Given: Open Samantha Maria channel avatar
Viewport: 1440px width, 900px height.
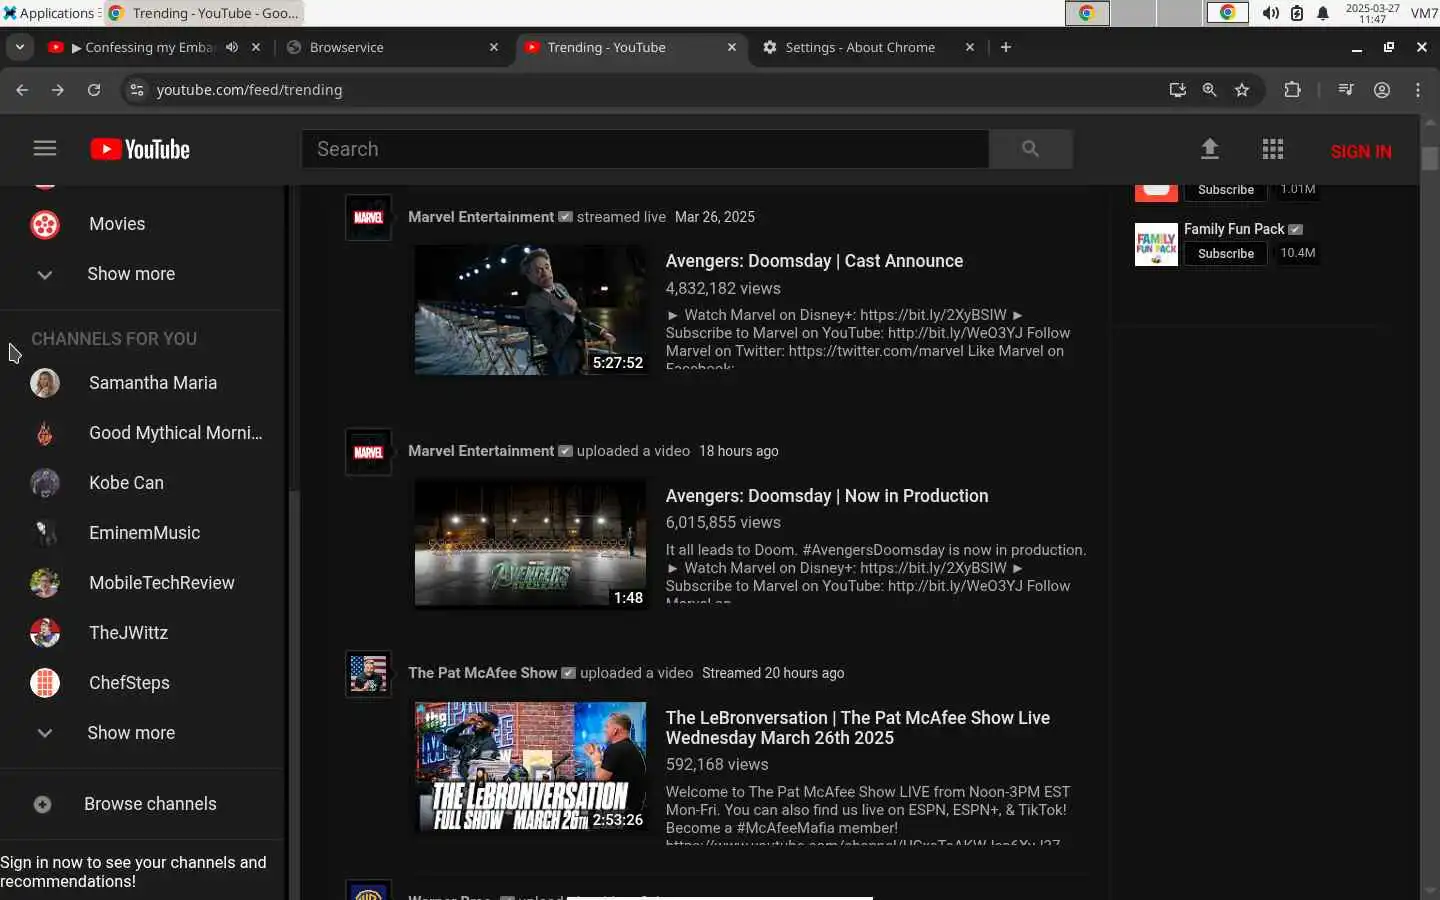Looking at the screenshot, I should click(x=45, y=383).
